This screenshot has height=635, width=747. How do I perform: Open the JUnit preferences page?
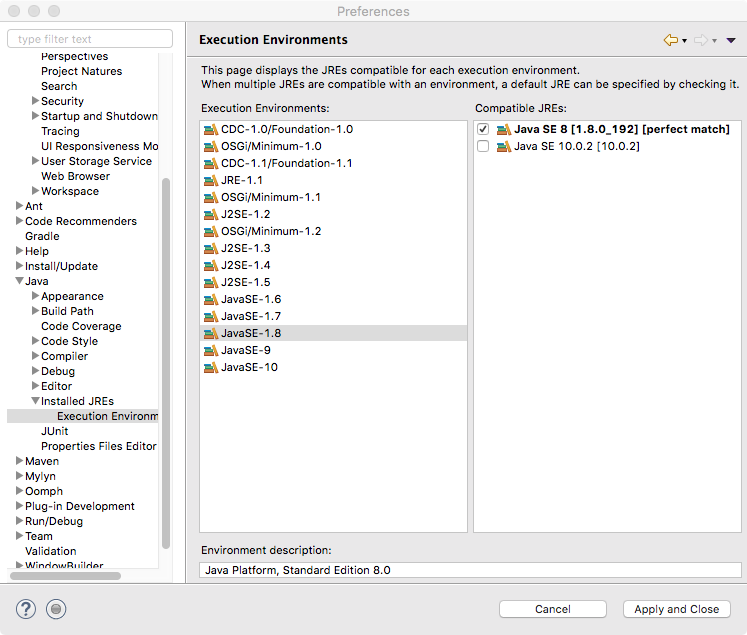click(x=54, y=431)
